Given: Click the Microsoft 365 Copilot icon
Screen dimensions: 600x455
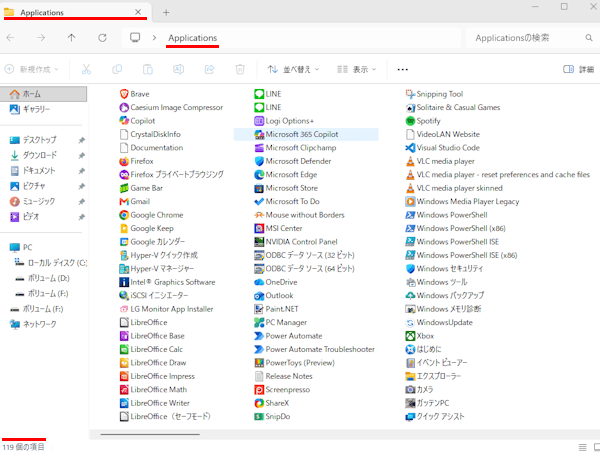Looking at the screenshot, I should [259, 134].
